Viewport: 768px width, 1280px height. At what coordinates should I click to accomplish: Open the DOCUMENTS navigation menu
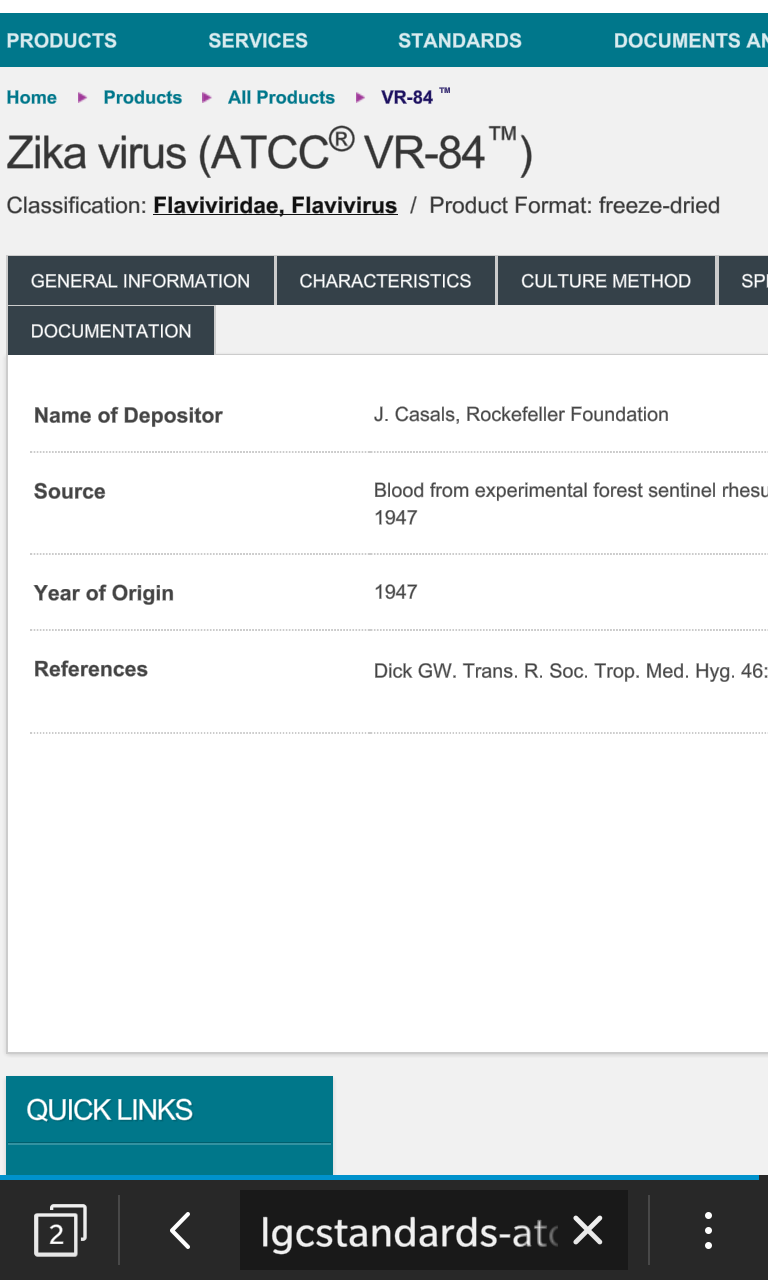click(691, 41)
